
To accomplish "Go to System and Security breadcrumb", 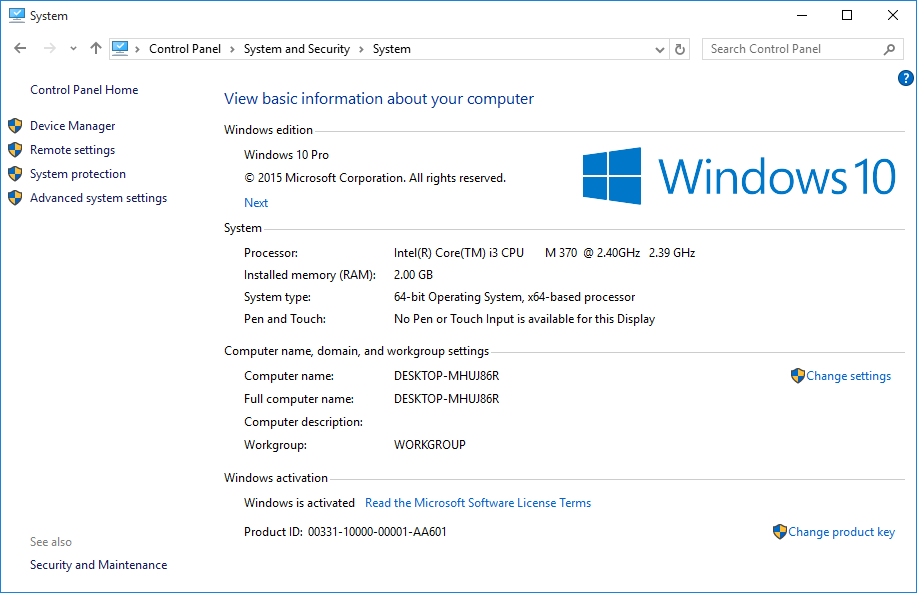I will [297, 49].
